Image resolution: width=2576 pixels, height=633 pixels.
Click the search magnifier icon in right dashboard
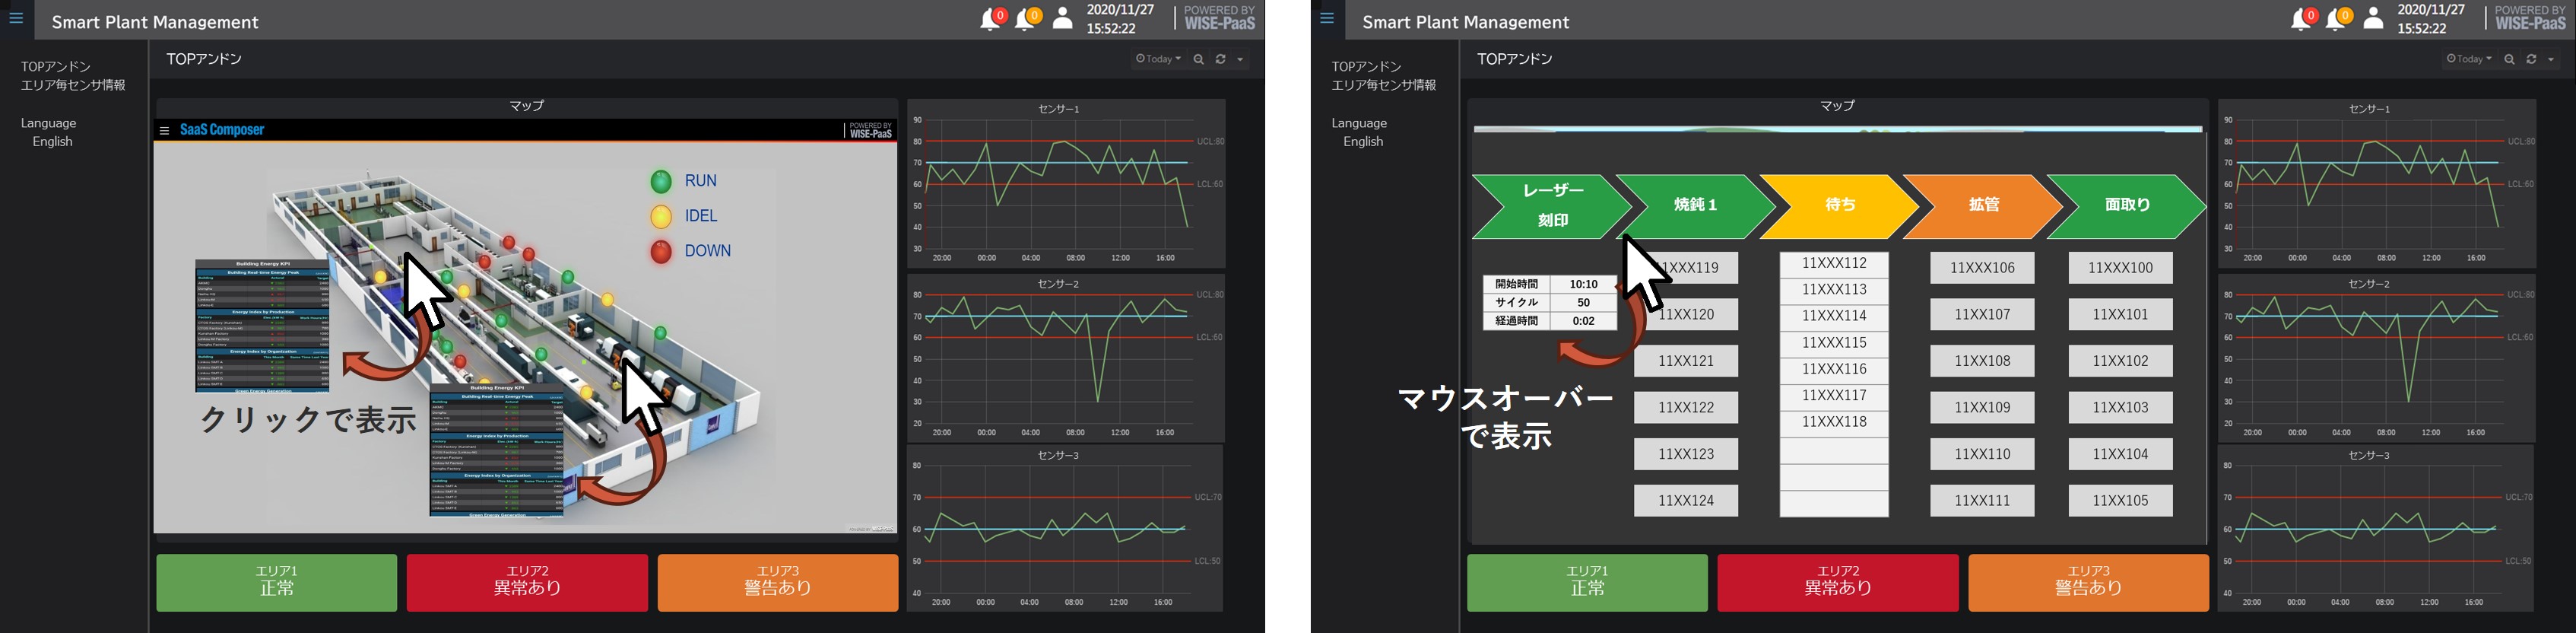(2509, 60)
